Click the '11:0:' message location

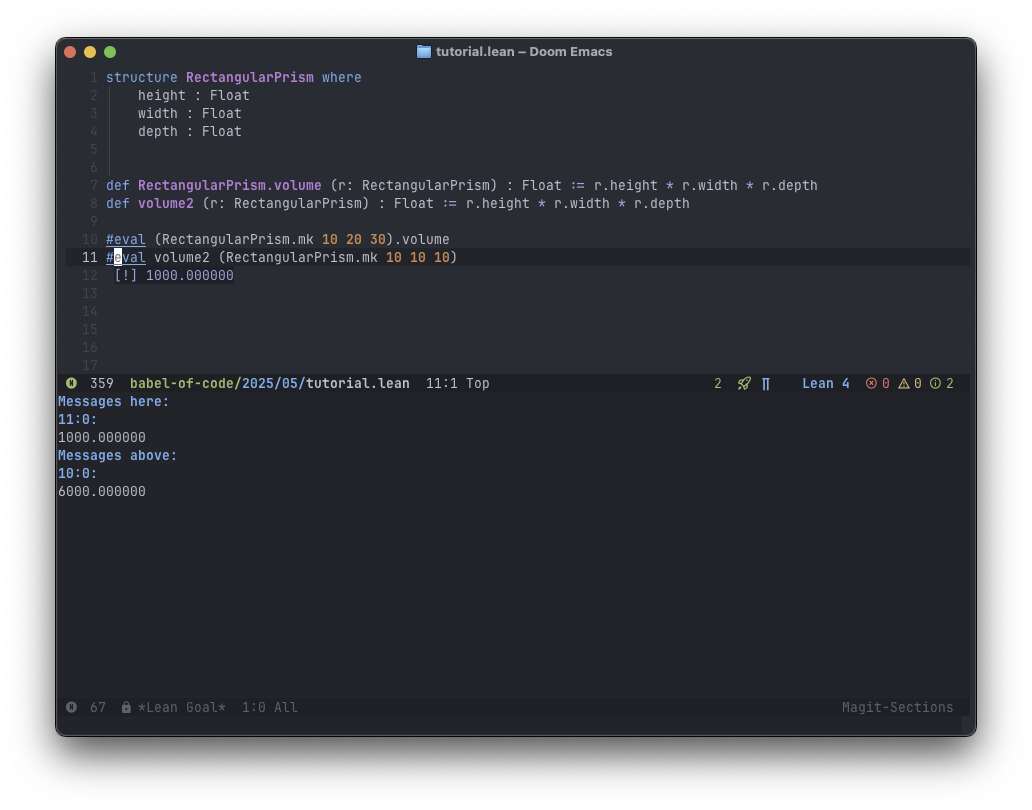[x=78, y=419]
